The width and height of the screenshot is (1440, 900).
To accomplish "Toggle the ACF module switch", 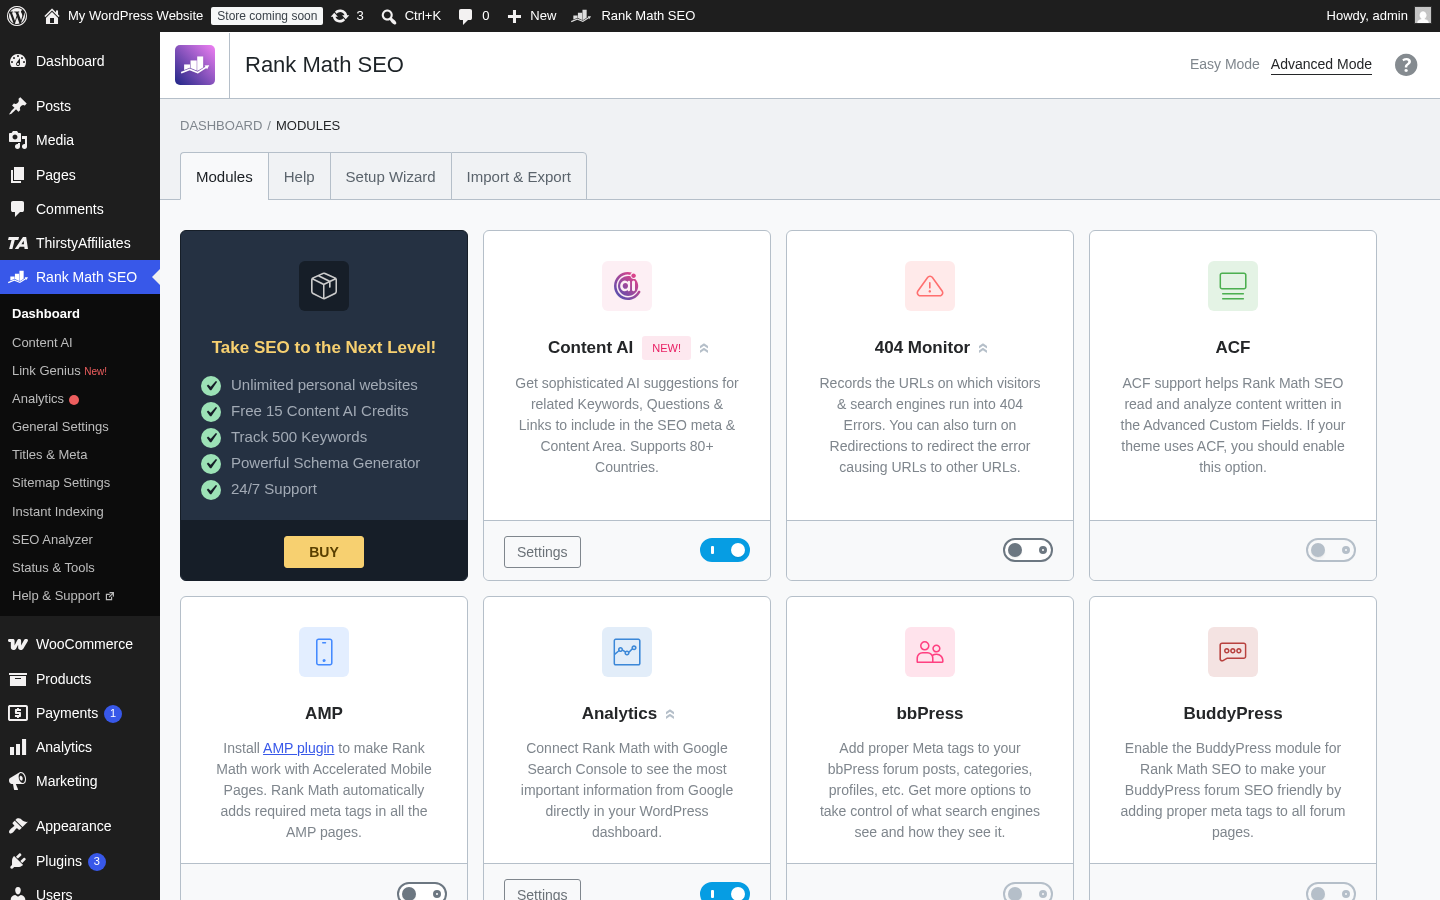I will (x=1331, y=550).
